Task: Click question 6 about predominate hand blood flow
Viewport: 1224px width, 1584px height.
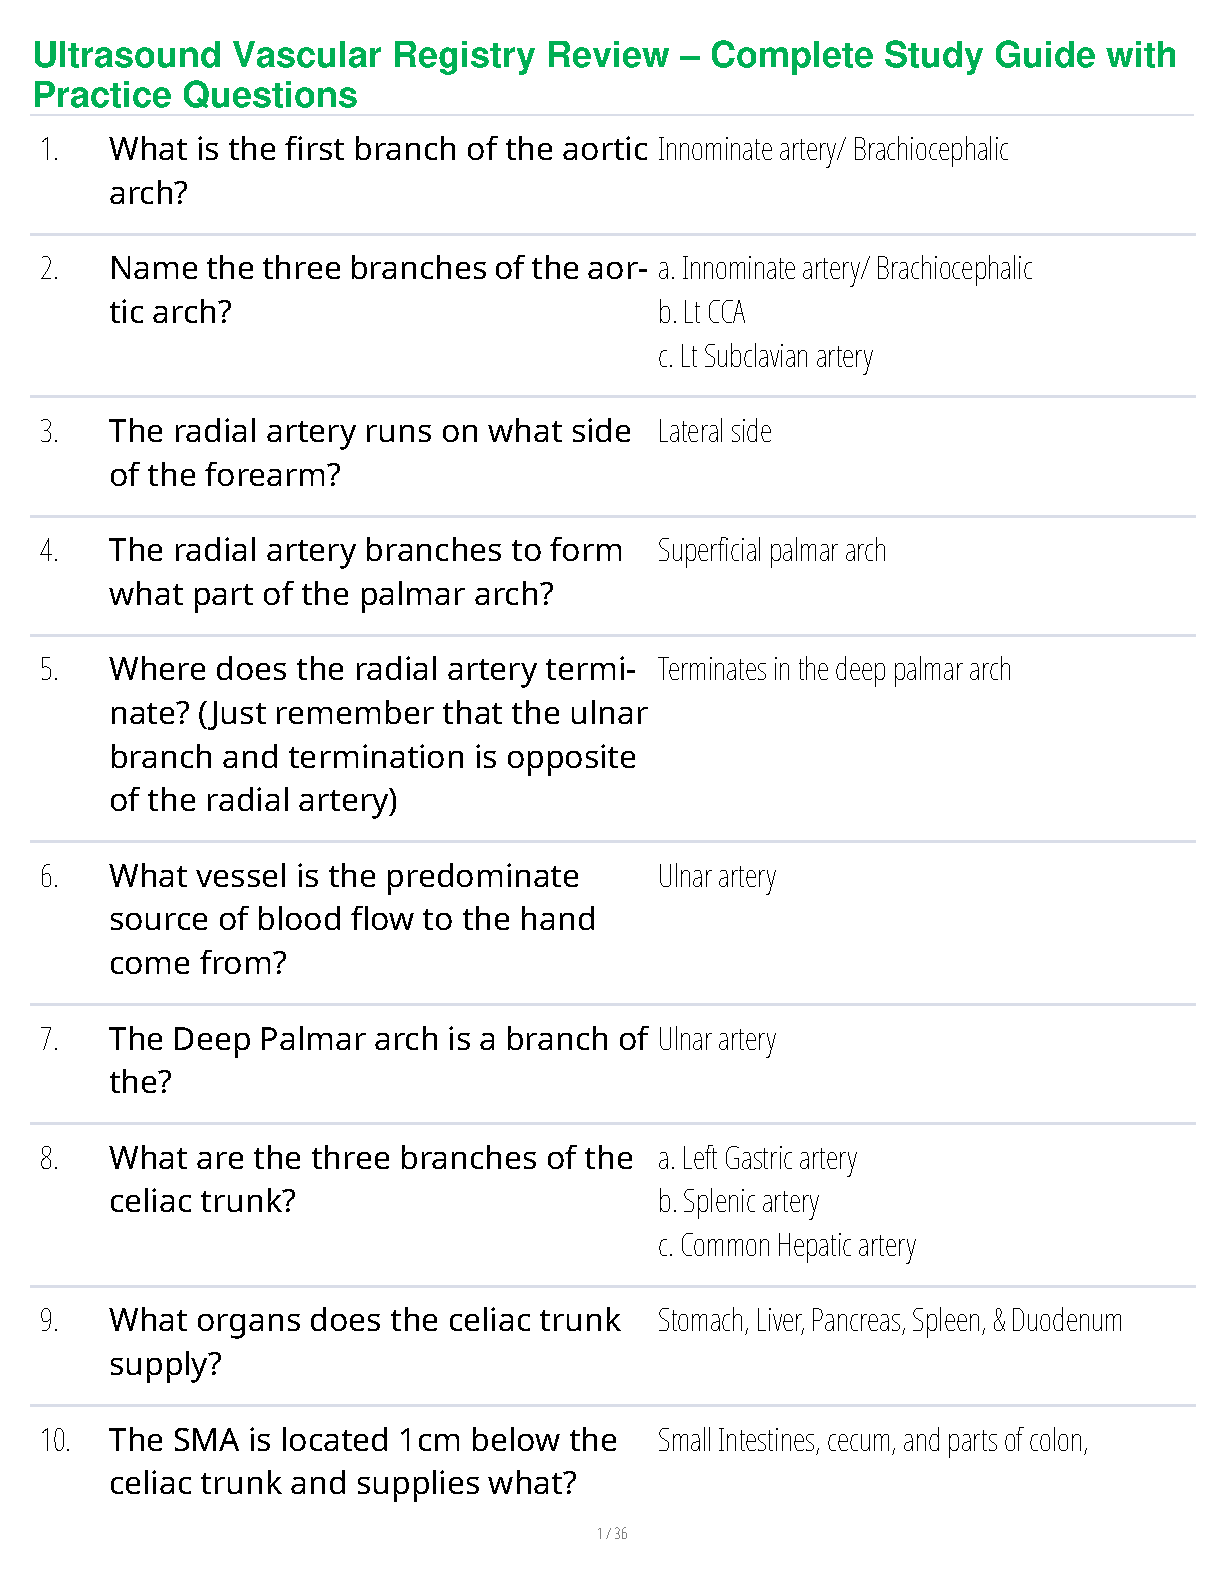Action: pos(352,919)
